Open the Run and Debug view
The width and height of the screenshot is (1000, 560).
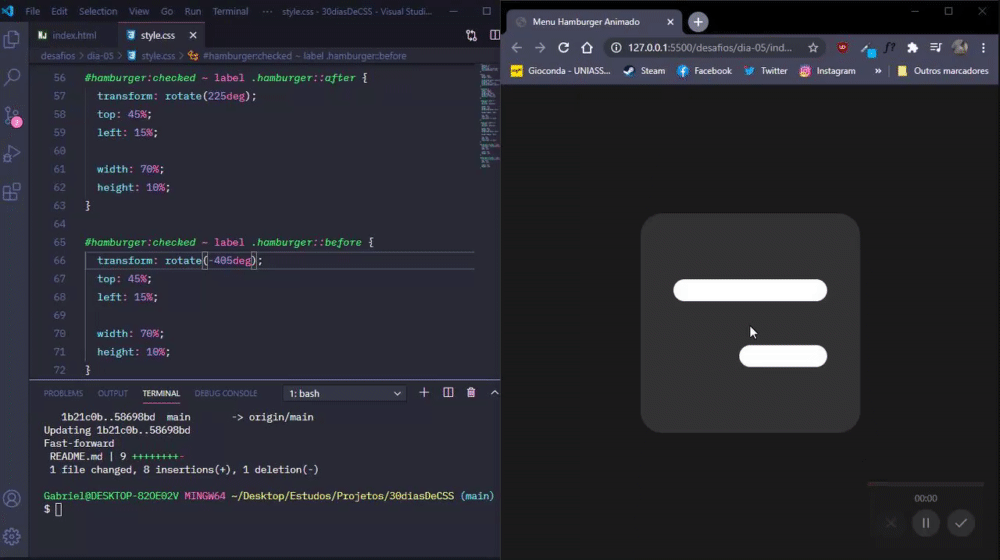click(12, 154)
